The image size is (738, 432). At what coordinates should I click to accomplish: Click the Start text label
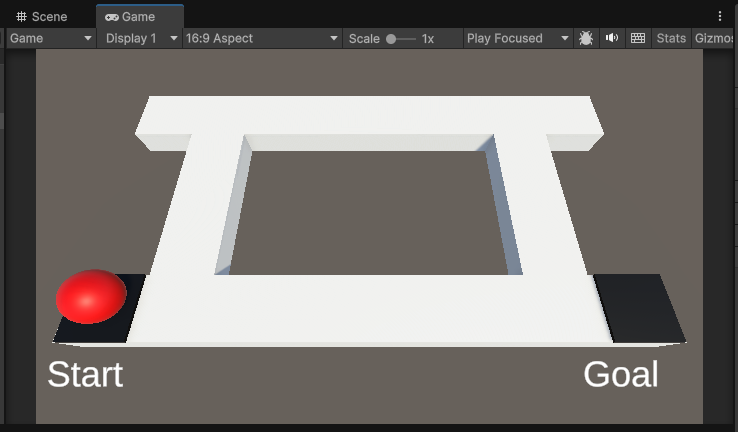pyautogui.click(x=85, y=375)
